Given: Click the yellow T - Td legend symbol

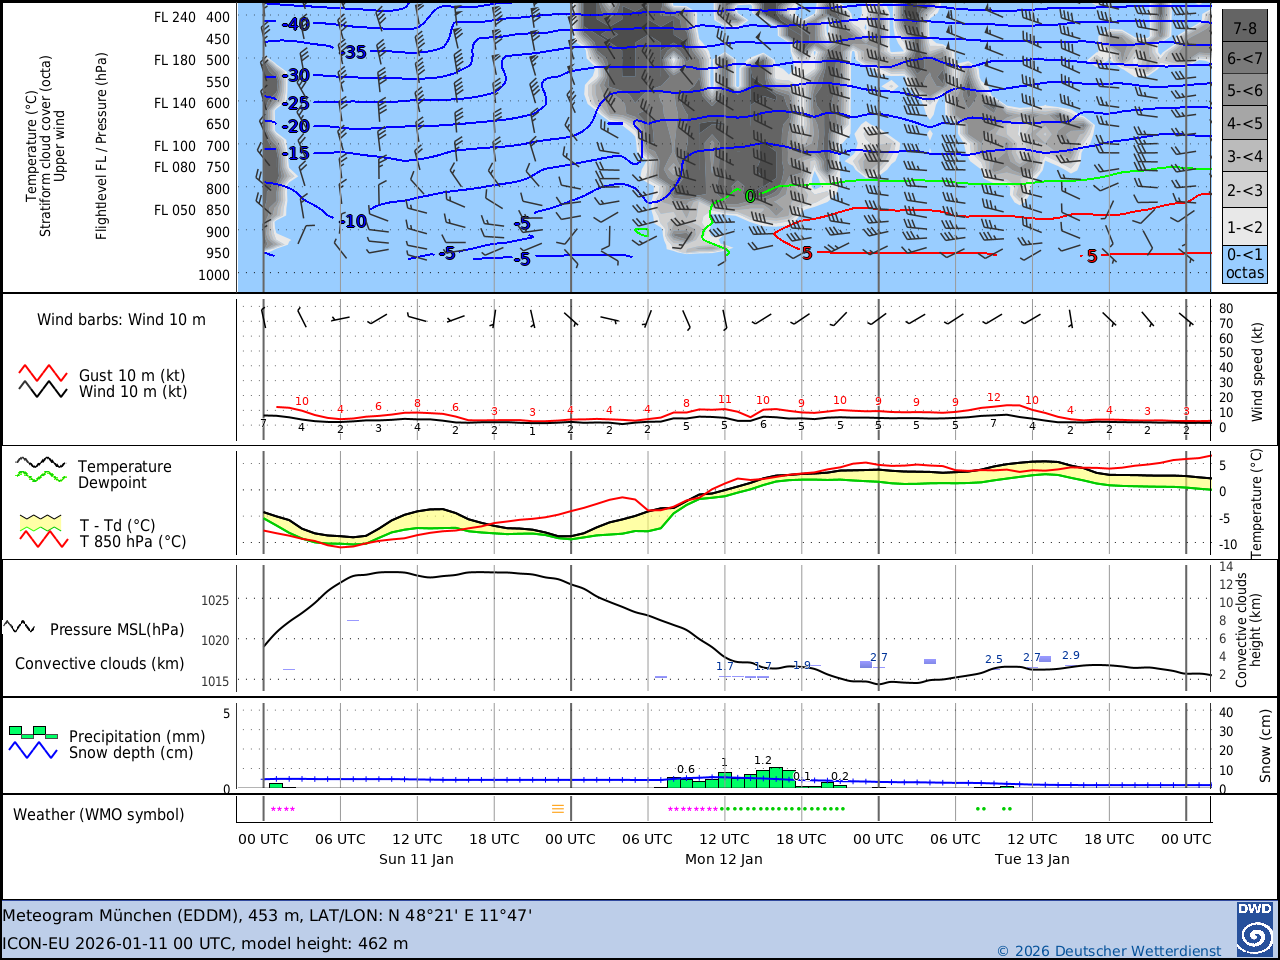Looking at the screenshot, I should (x=41, y=523).
